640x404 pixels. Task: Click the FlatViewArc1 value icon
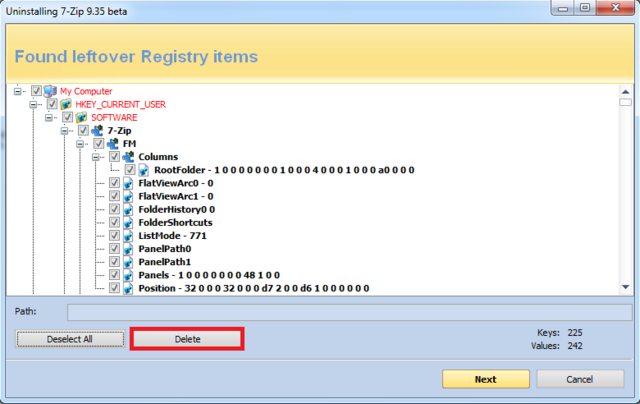128,196
